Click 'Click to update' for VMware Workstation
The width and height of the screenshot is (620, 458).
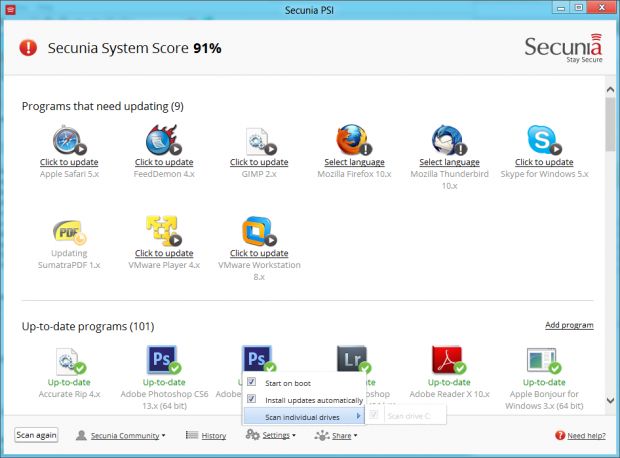pyautogui.click(x=259, y=253)
